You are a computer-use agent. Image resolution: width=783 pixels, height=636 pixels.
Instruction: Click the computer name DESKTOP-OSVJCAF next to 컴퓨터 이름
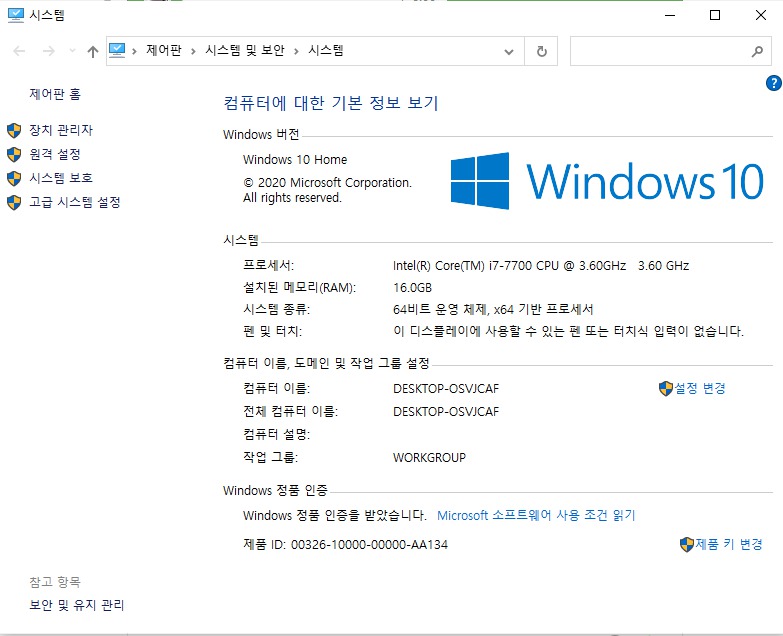click(446, 388)
